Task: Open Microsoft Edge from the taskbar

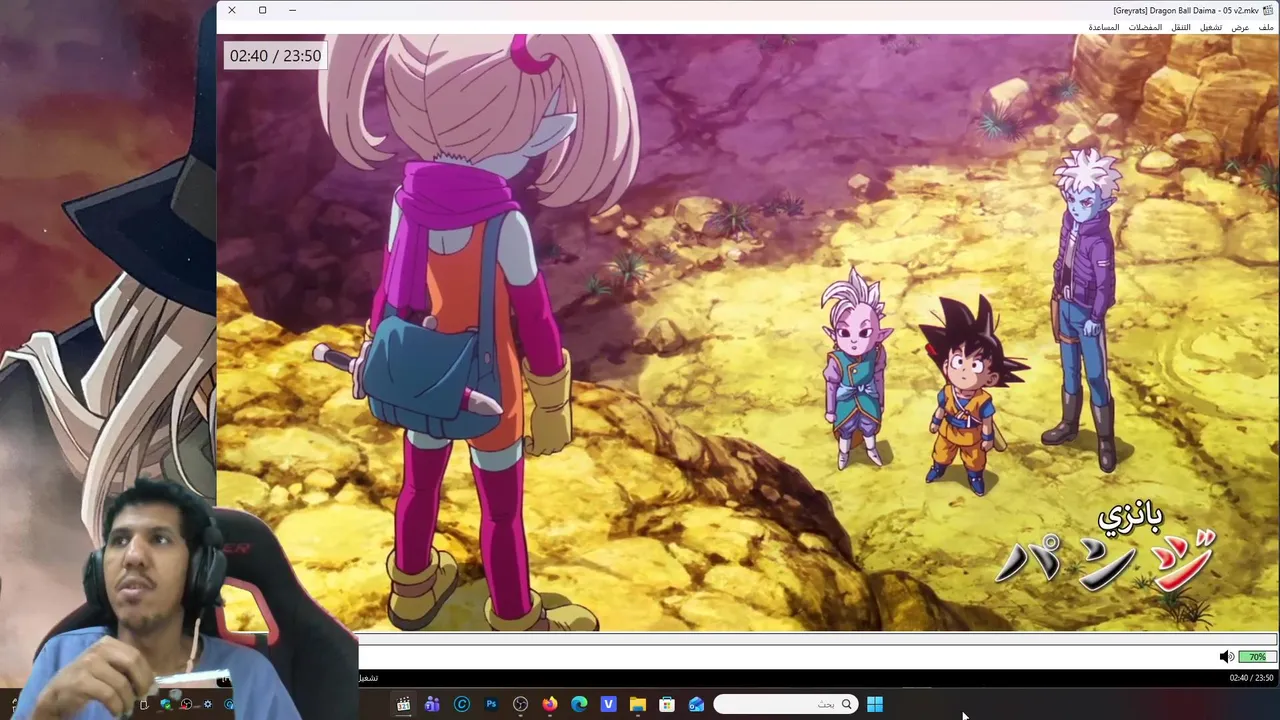Action: click(x=579, y=704)
